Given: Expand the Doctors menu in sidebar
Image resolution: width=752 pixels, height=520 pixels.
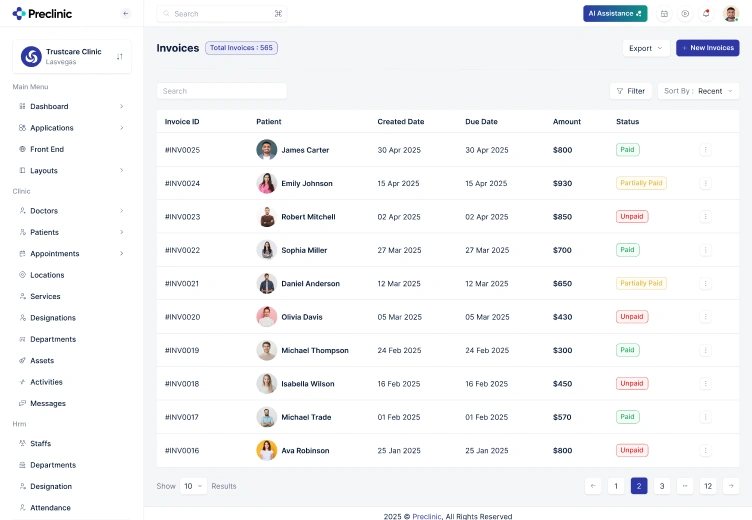Looking at the screenshot, I should click(x=71, y=211).
